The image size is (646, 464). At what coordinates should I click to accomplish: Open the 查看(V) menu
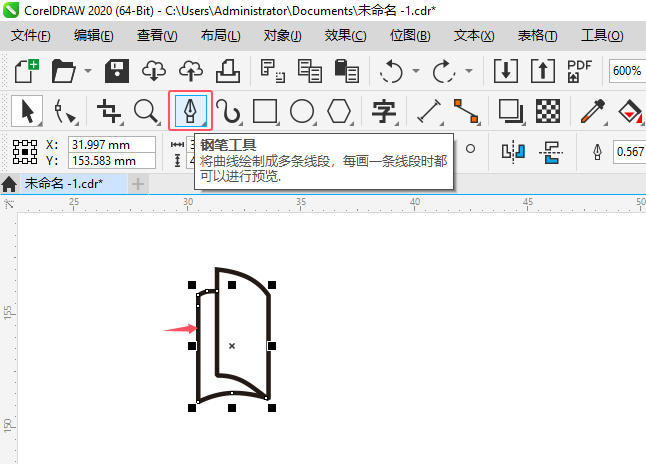[x=157, y=35]
